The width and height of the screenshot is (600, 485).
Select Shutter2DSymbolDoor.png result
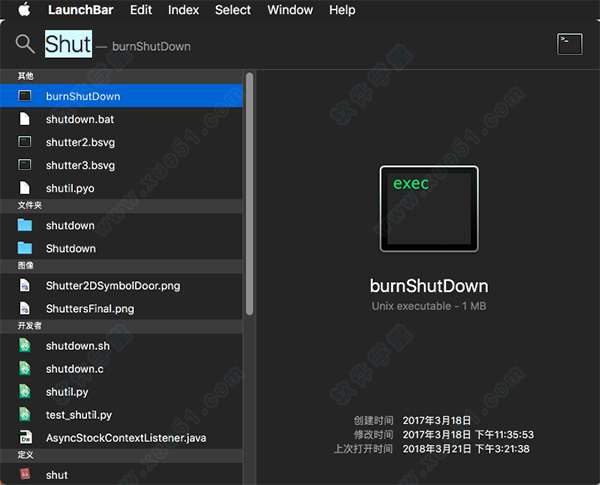pyautogui.click(x=121, y=285)
